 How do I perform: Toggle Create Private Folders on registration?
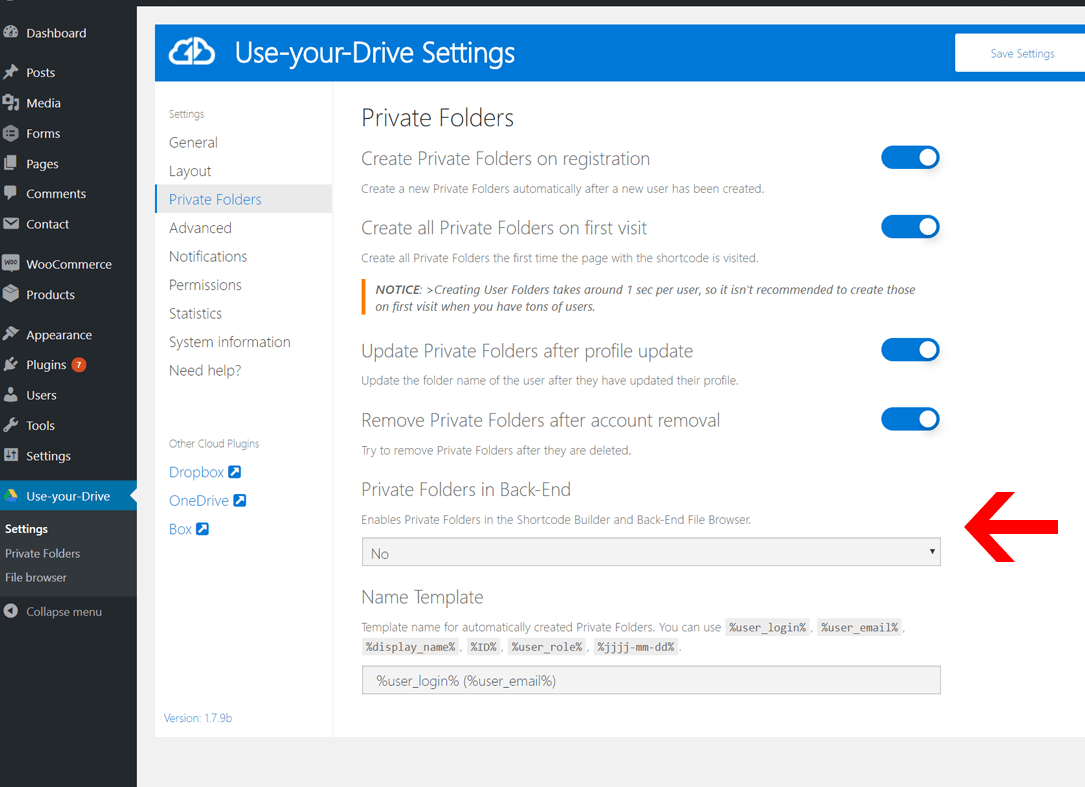click(910, 158)
